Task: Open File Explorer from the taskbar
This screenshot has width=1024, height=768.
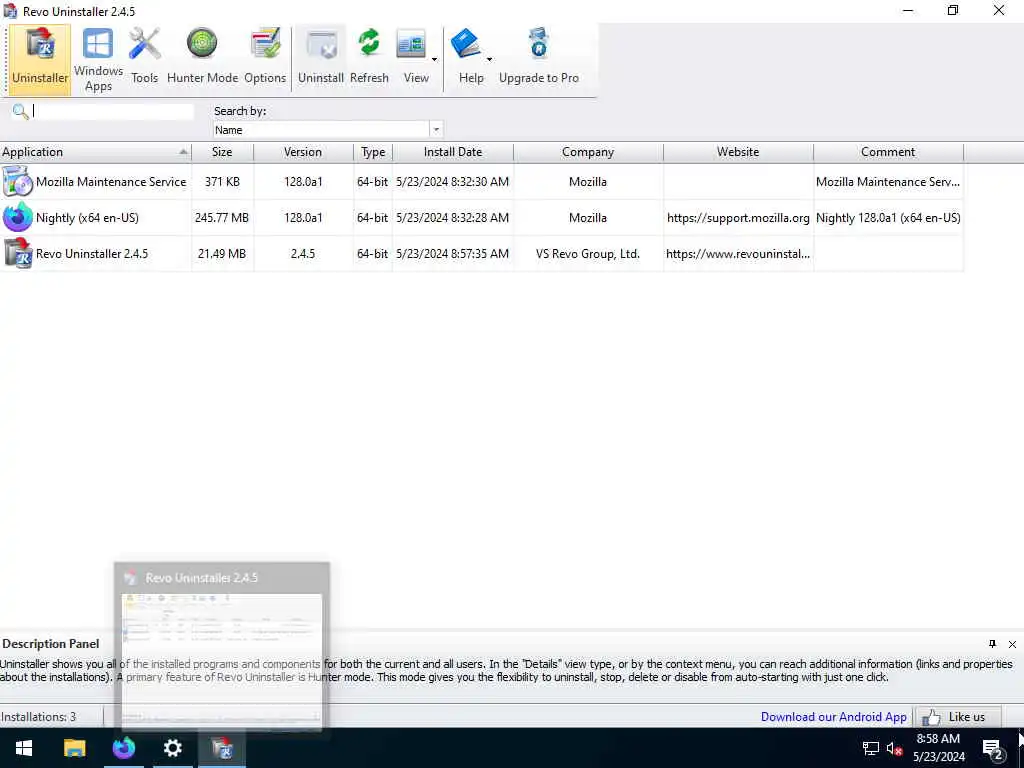Action: [74, 748]
